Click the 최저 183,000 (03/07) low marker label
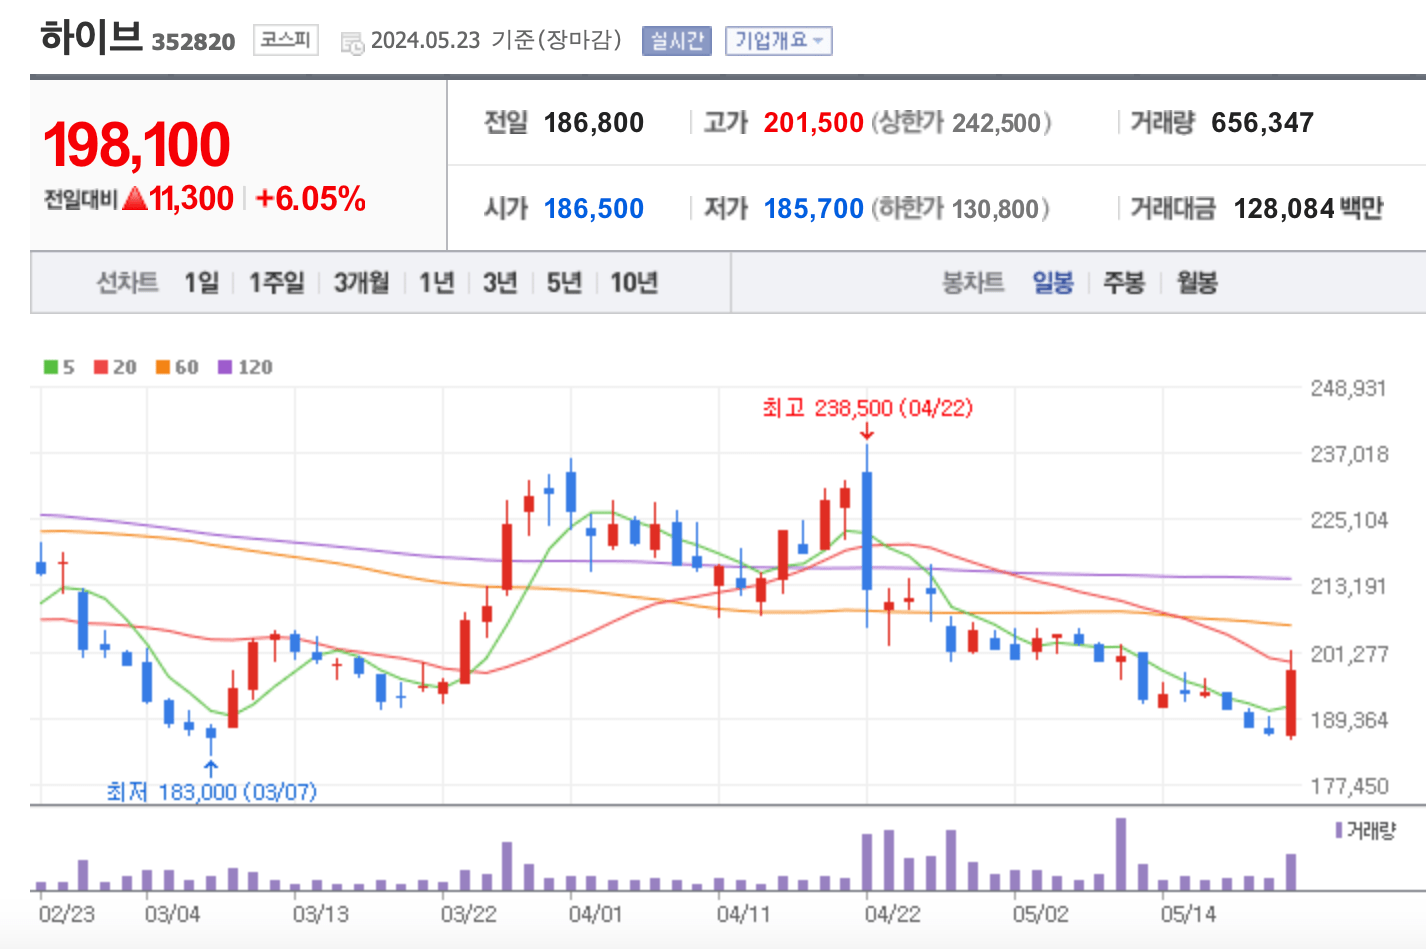This screenshot has width=1426, height=949. point(212,792)
